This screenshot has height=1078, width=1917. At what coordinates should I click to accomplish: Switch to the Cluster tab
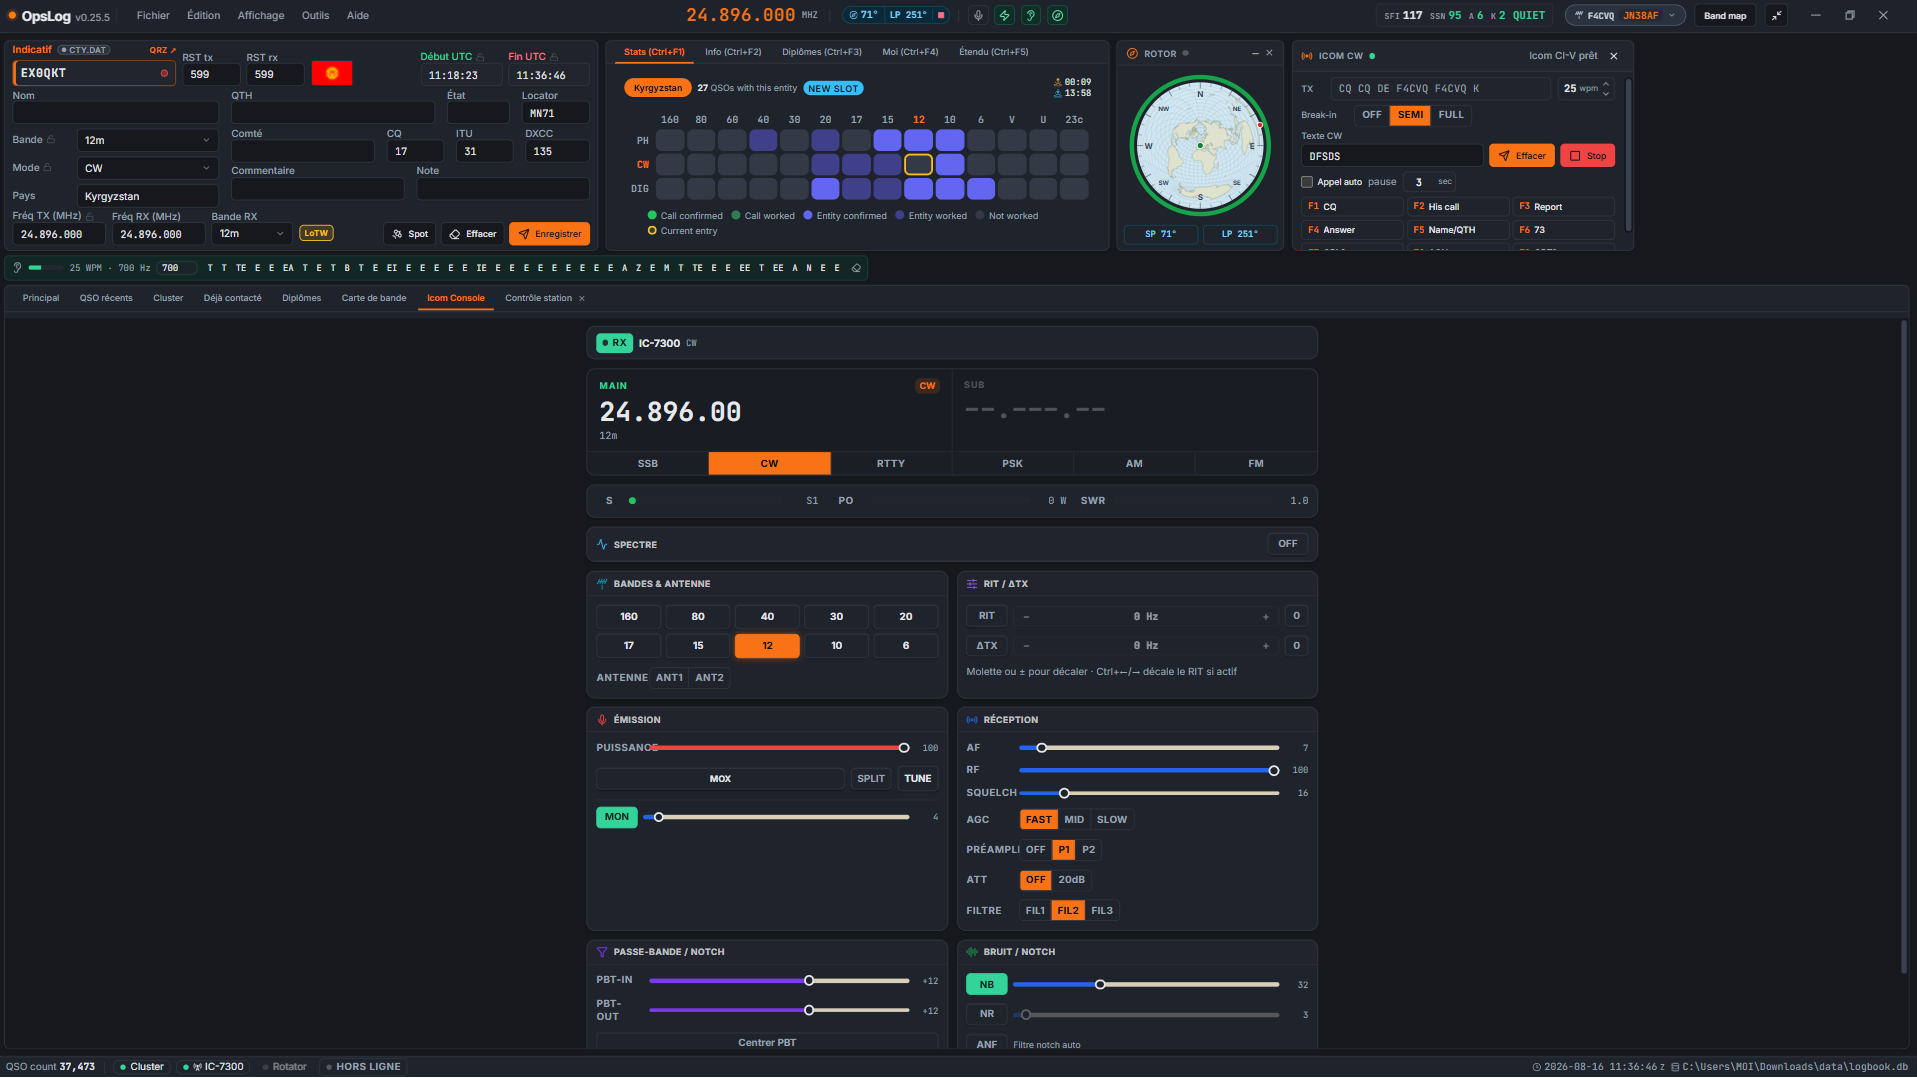pyautogui.click(x=168, y=298)
